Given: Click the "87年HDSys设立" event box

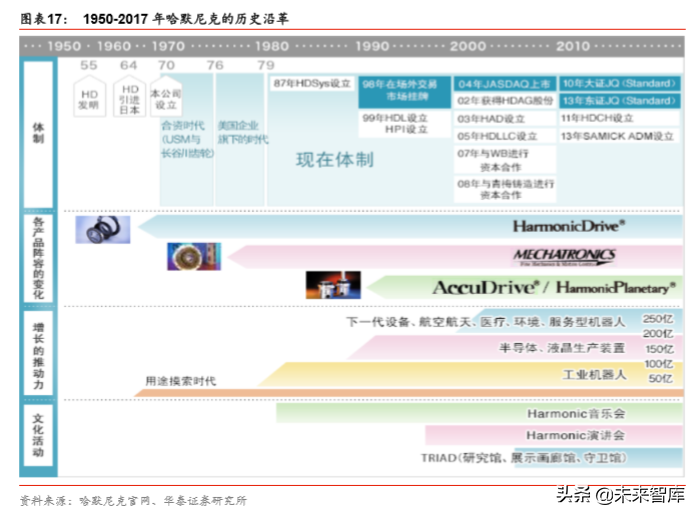Looking at the screenshot, I should coord(312,83).
